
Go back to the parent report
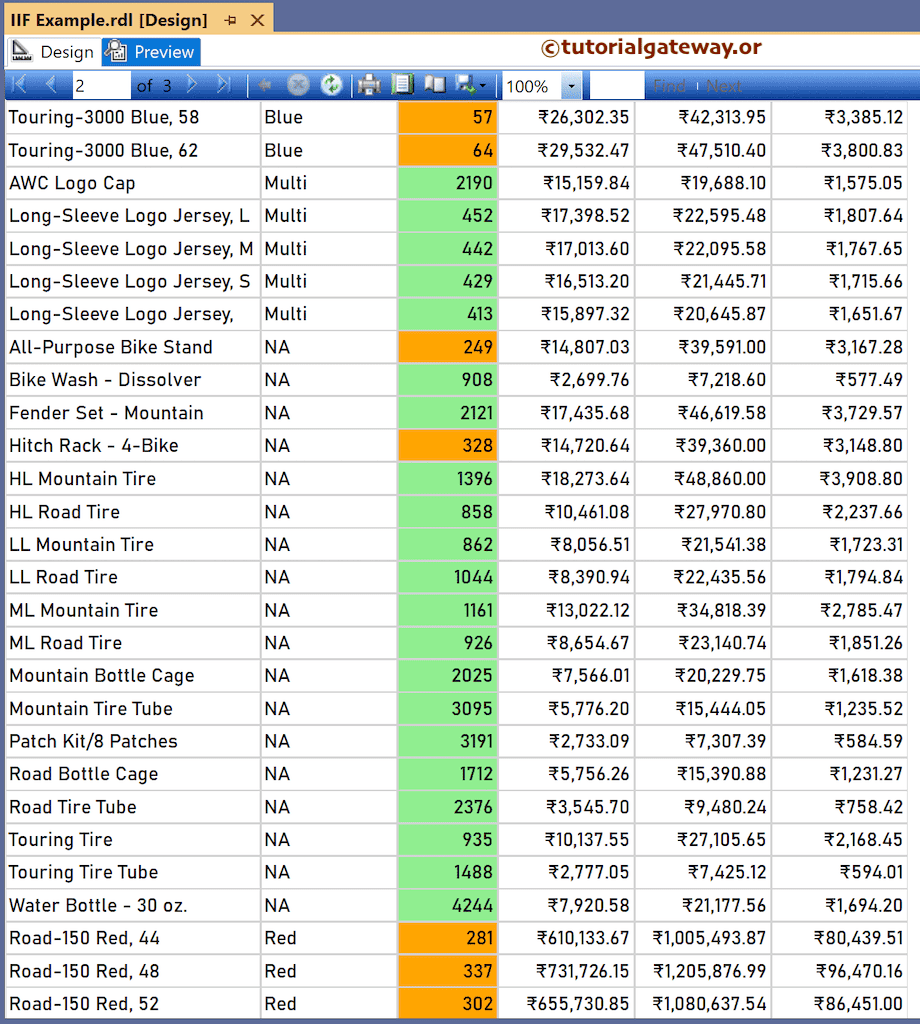pos(265,84)
